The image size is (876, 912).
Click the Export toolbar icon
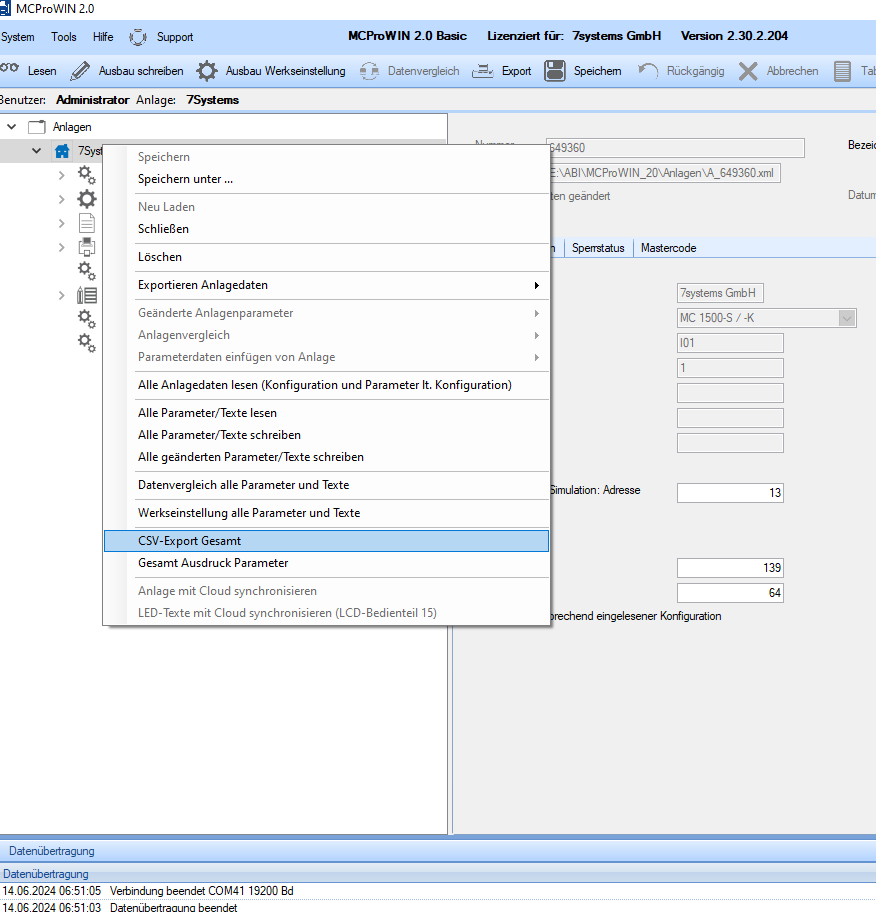483,71
